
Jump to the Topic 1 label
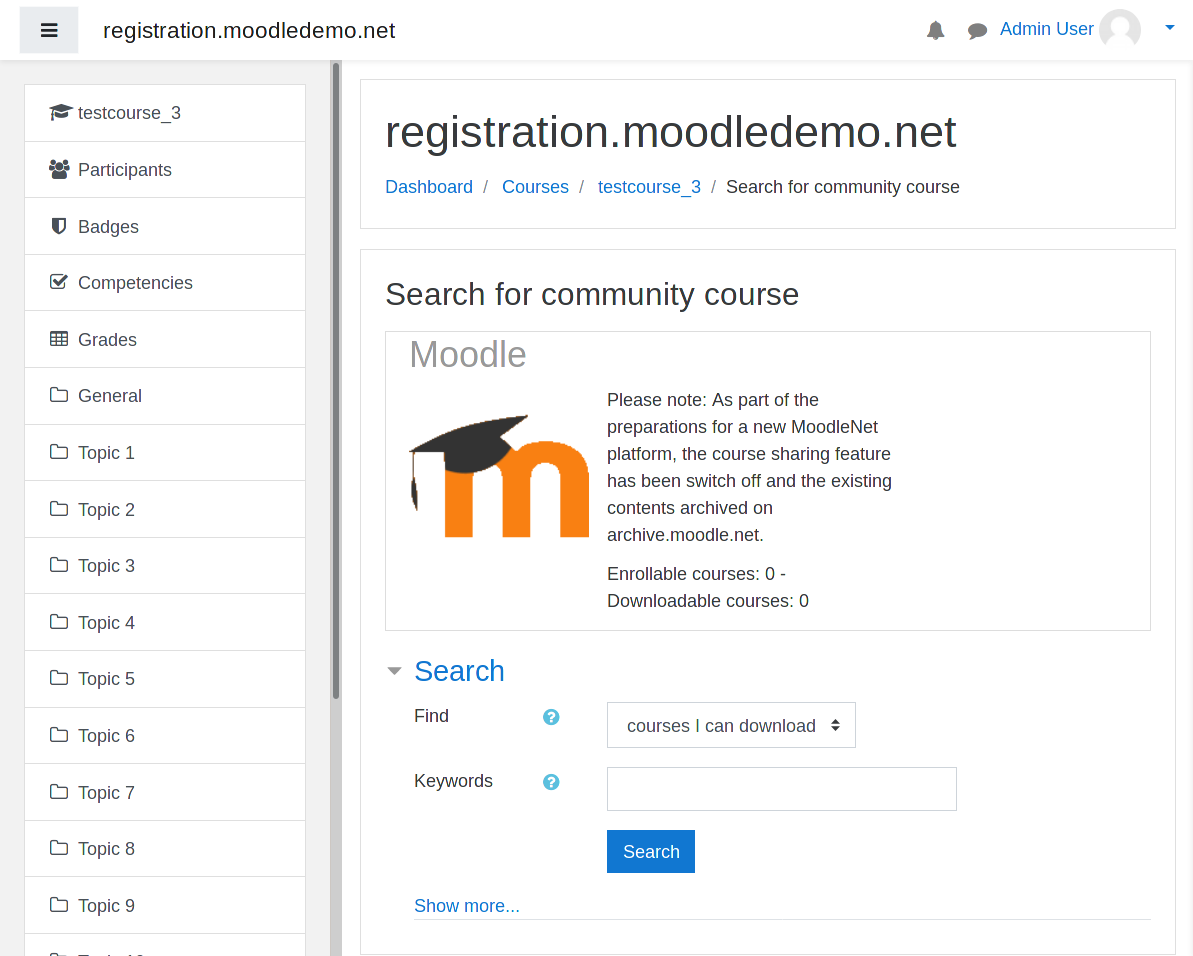pyautogui.click(x=107, y=453)
